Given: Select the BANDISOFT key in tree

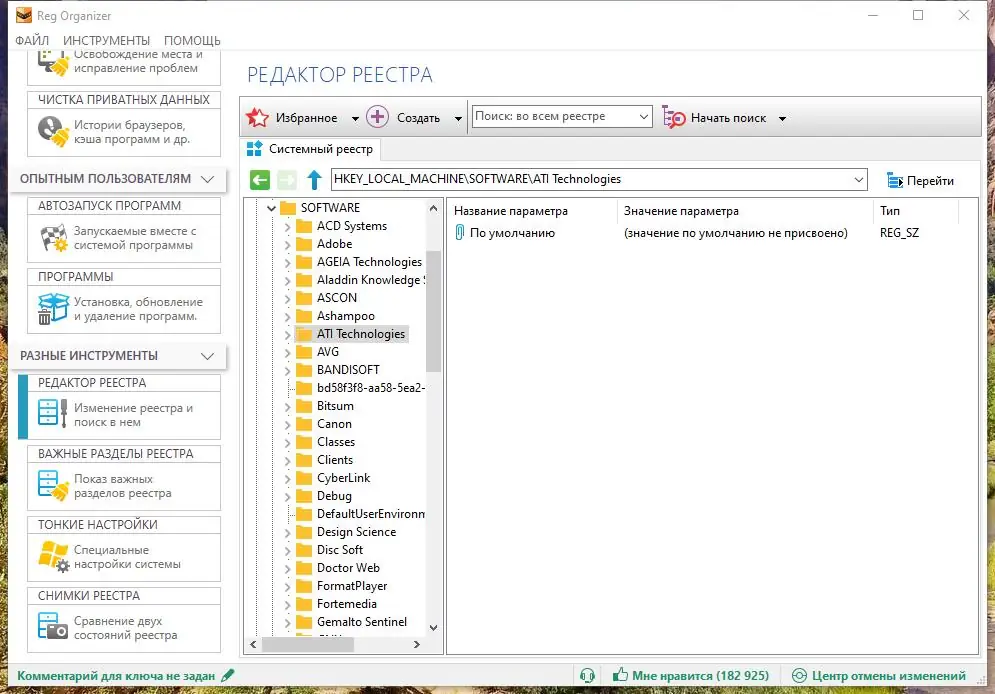Looking at the screenshot, I should coord(348,370).
